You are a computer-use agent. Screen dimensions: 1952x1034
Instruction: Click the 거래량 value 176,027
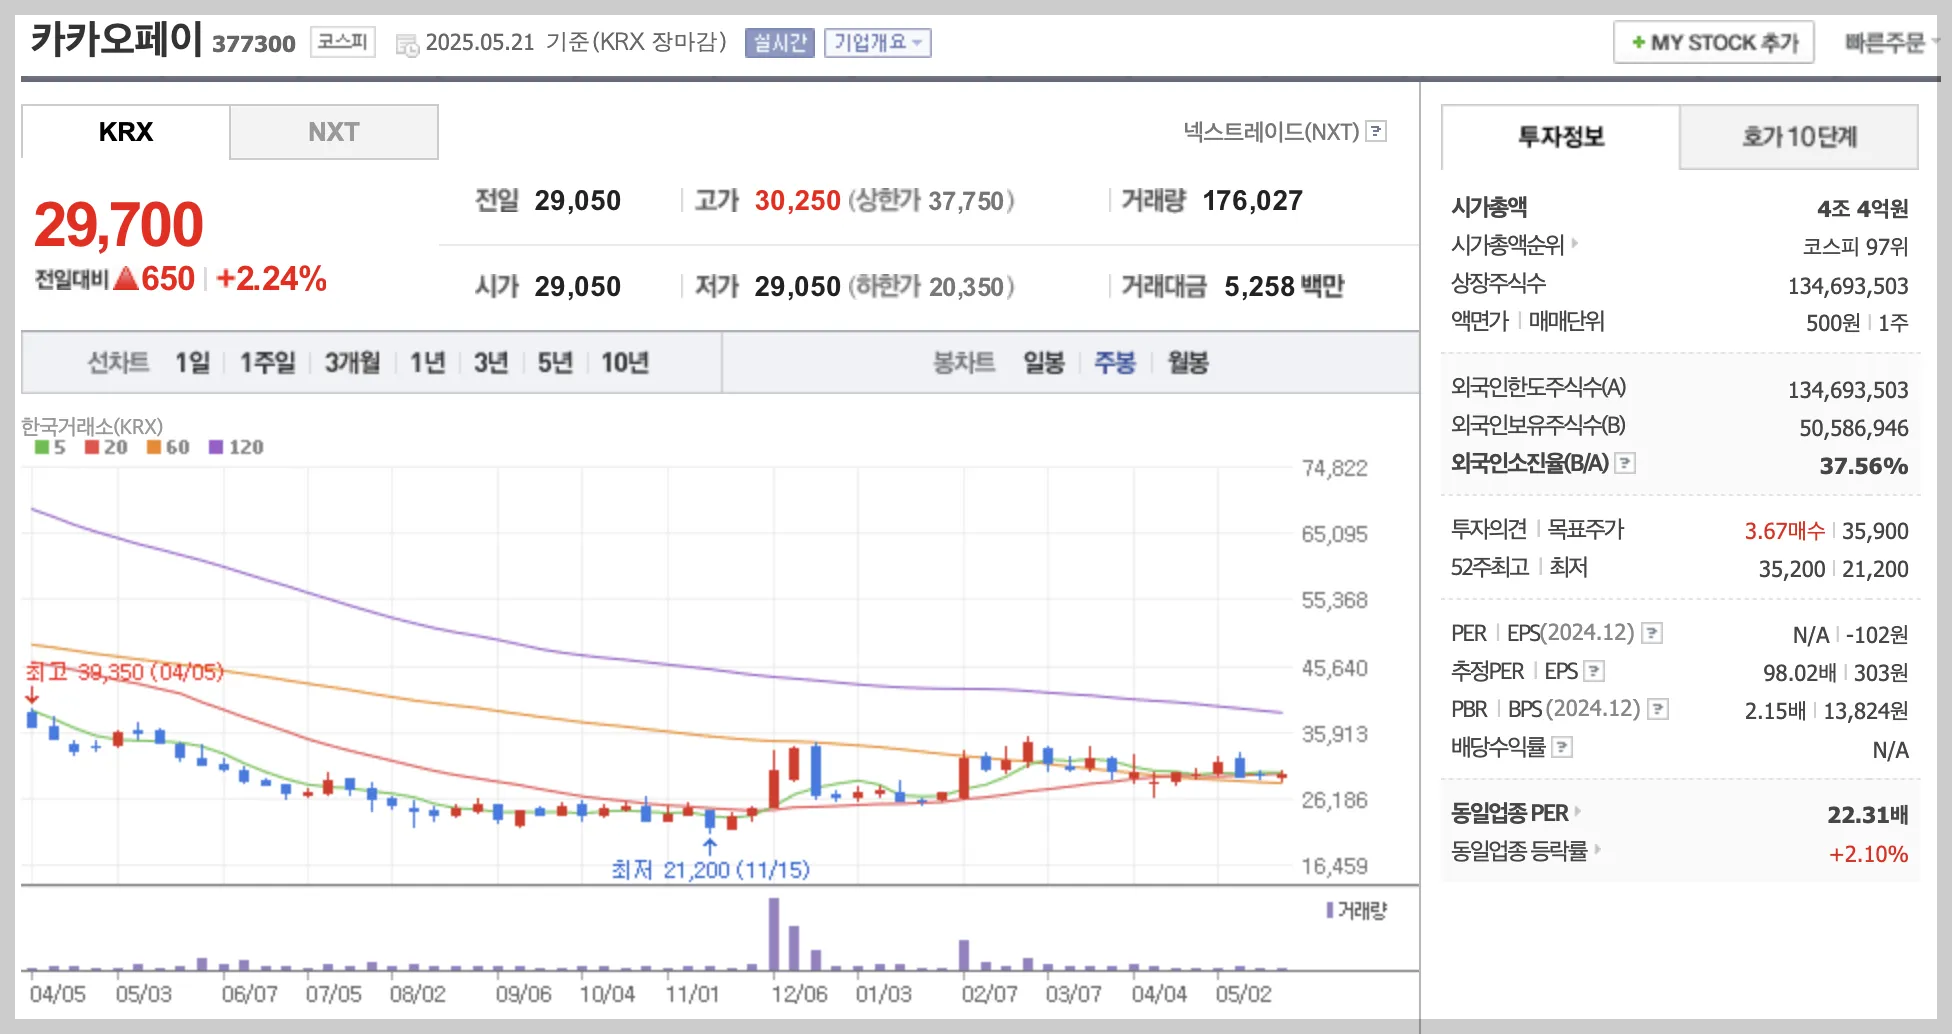1253,200
